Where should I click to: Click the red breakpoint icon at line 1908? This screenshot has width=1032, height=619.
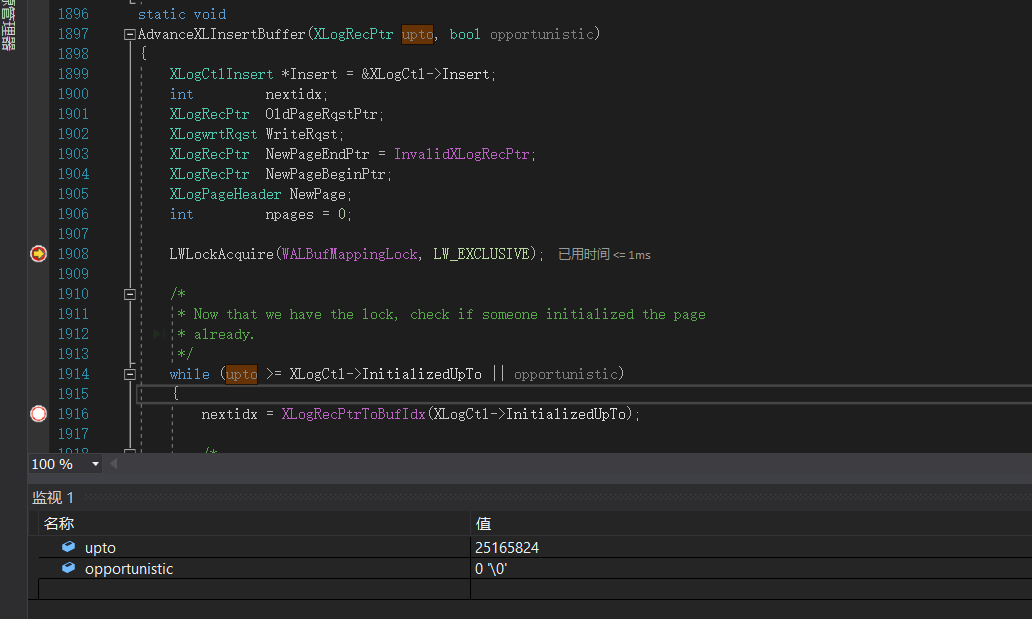coord(37,253)
